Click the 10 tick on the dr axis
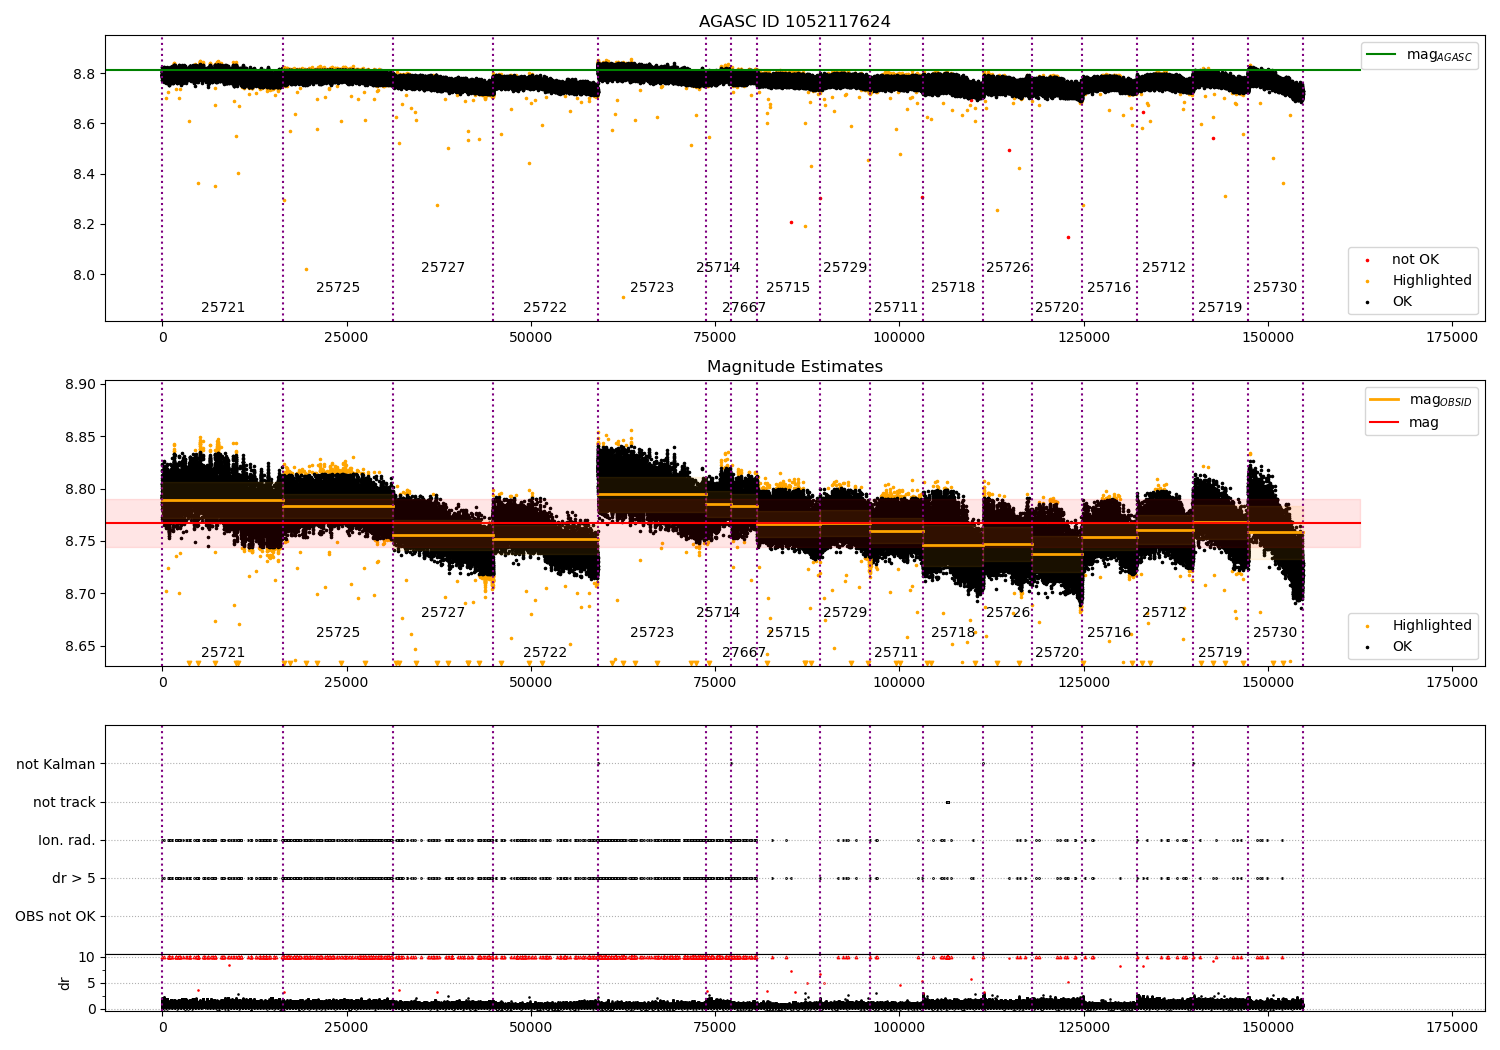 (x=87, y=958)
